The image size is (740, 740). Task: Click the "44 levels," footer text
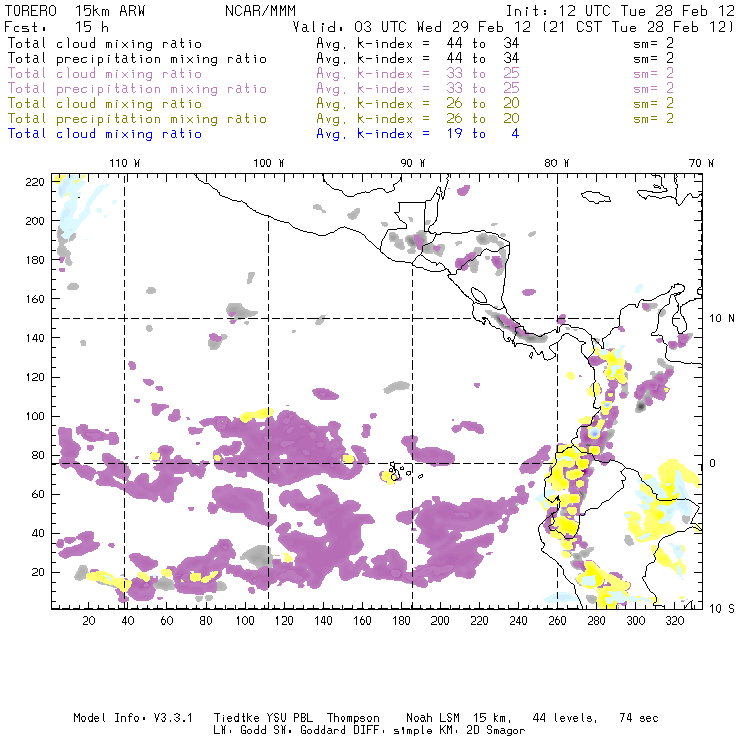coord(565,718)
